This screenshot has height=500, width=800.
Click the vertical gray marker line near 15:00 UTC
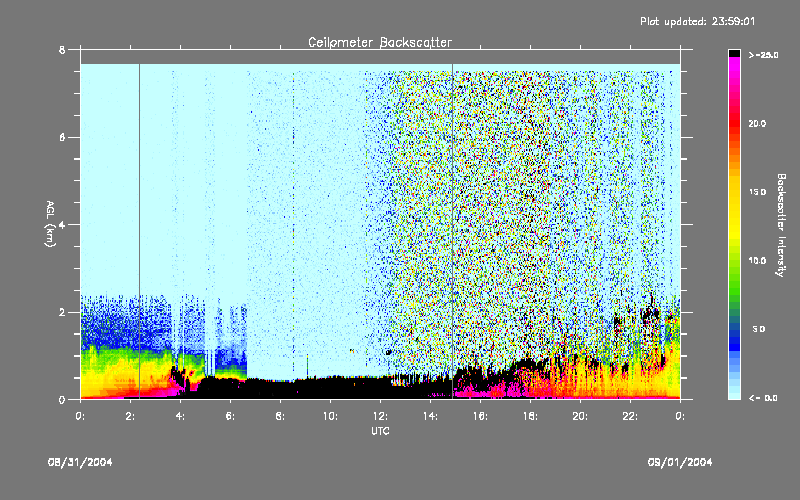pyautogui.click(x=452, y=230)
